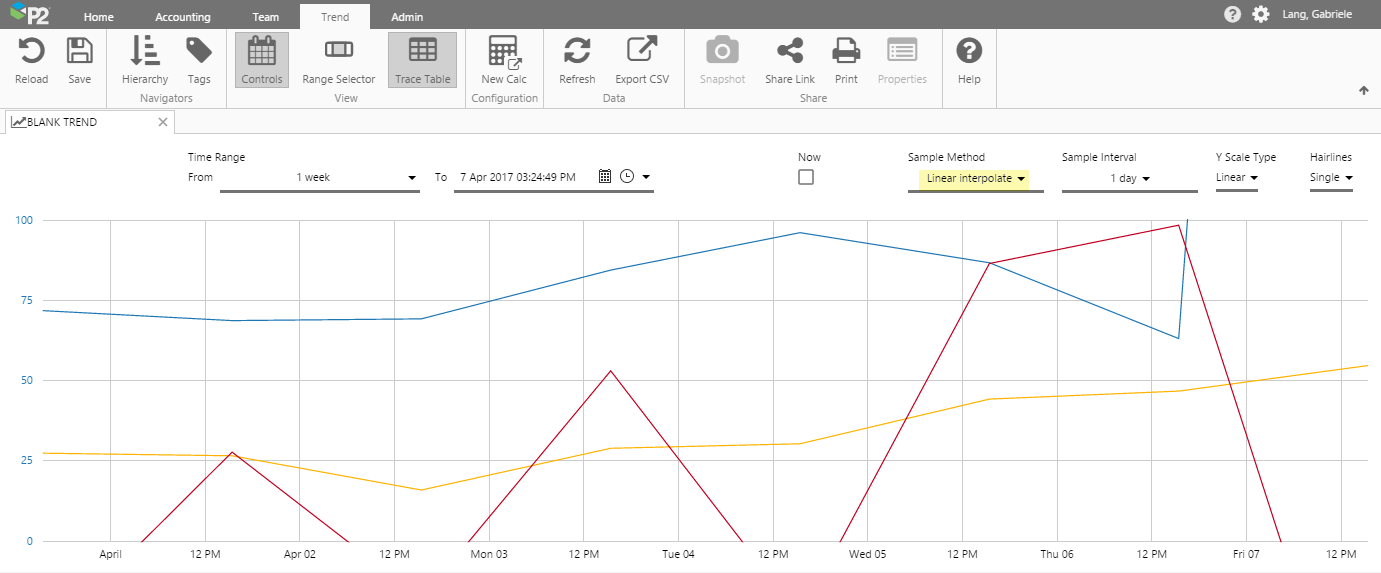Show the Range Selector slider

pos(338,60)
